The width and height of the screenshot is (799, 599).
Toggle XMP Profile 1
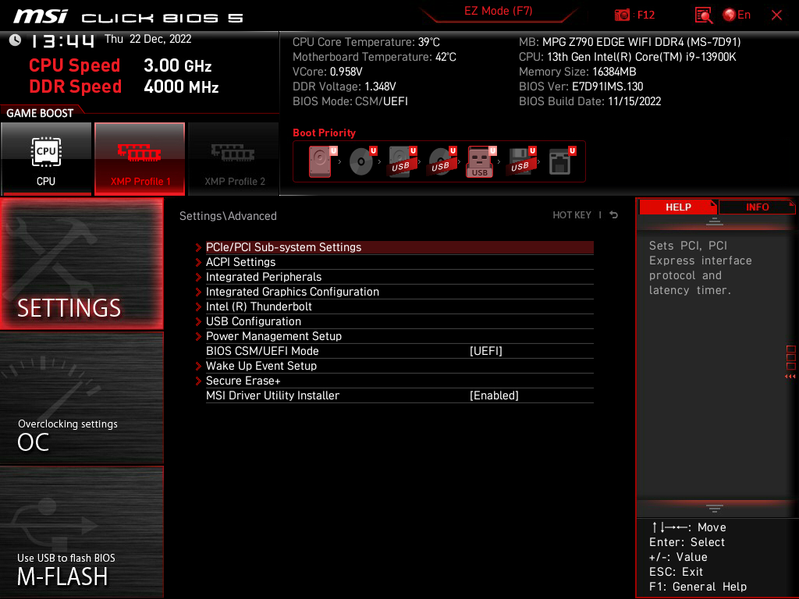point(140,158)
